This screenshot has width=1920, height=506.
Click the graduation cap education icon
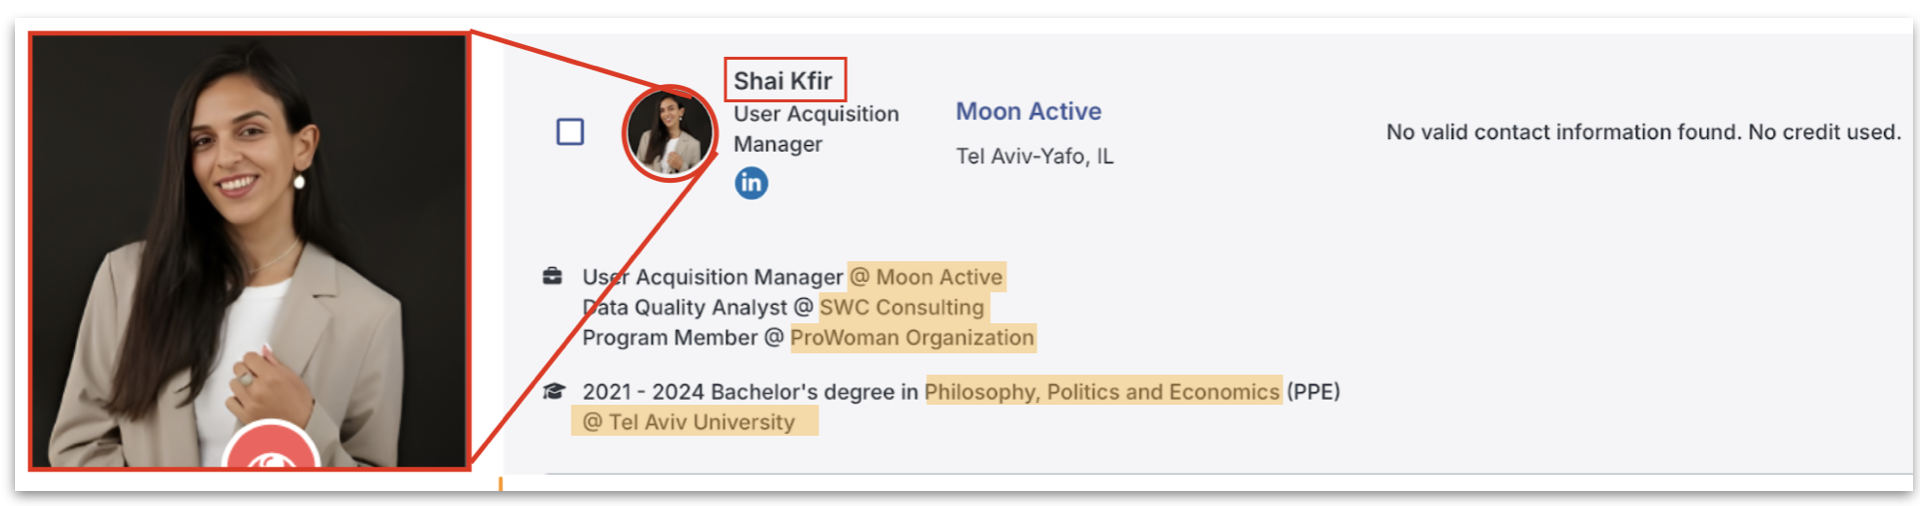click(553, 391)
